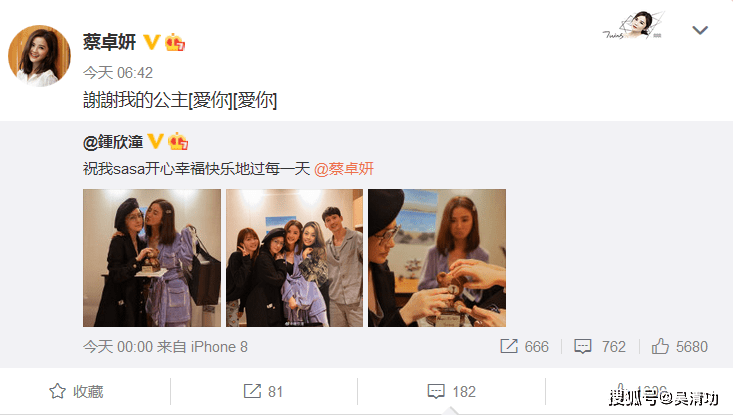Screen dimensions: 733x415
Task: Click the verified V badge next to 鍾欣潼
Action: (156, 141)
